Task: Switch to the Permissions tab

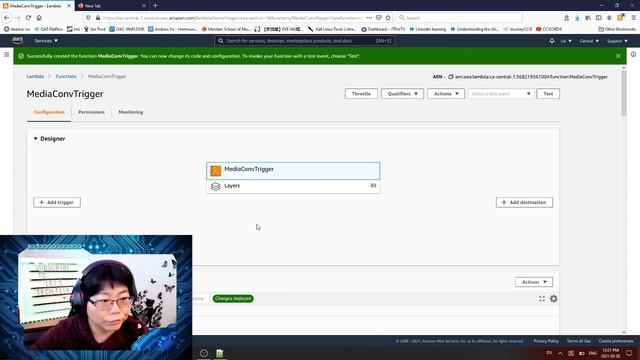Action: pyautogui.click(x=91, y=112)
